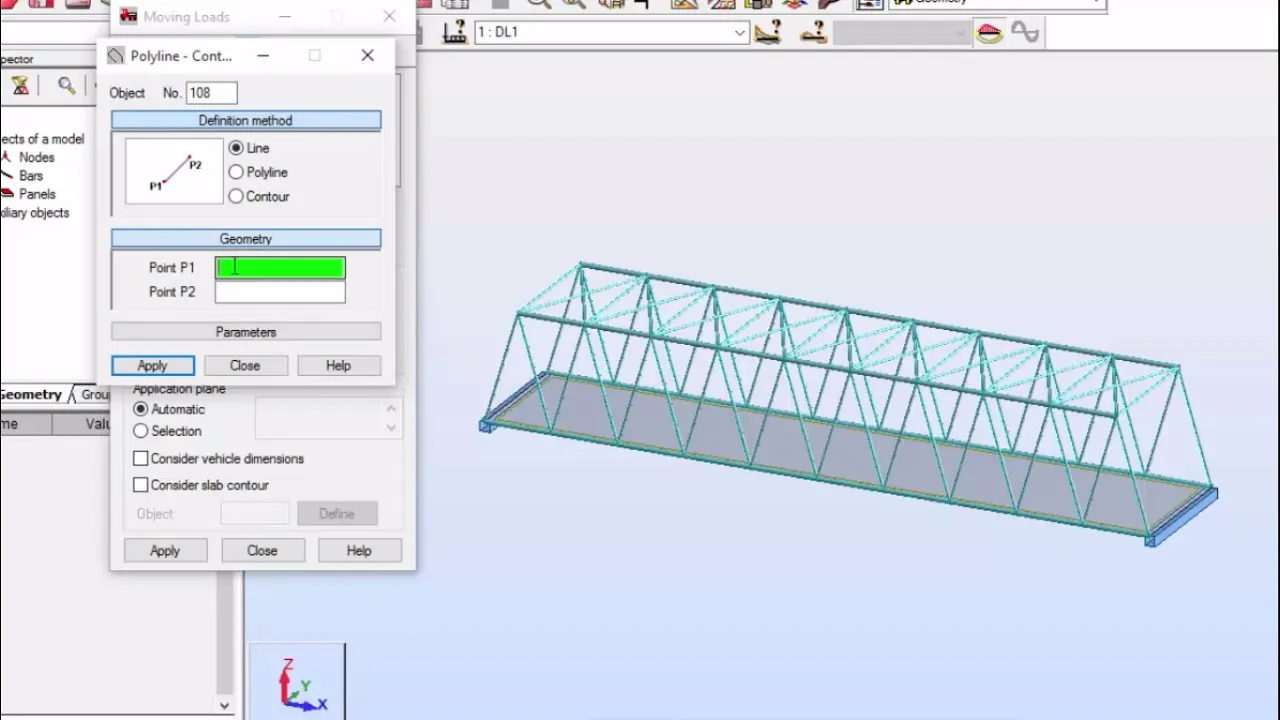Select Nodes in the Inspector tree
Viewport: 1280px width, 720px height.
[36, 157]
